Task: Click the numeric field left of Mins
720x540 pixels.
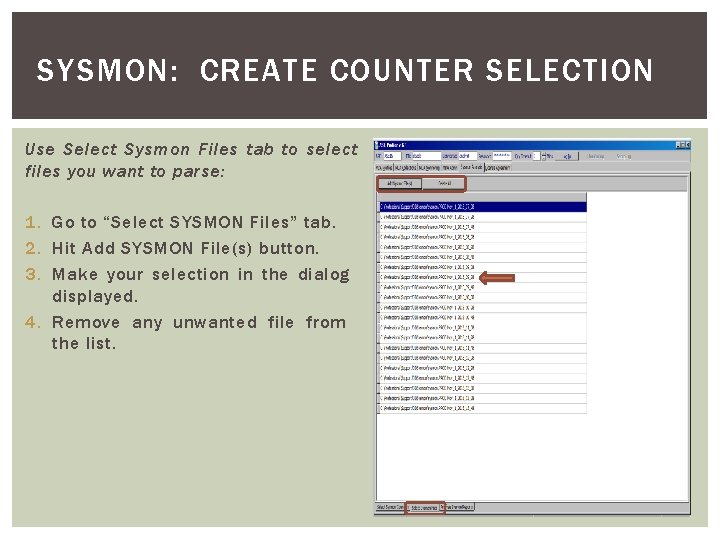Action: coord(536,157)
